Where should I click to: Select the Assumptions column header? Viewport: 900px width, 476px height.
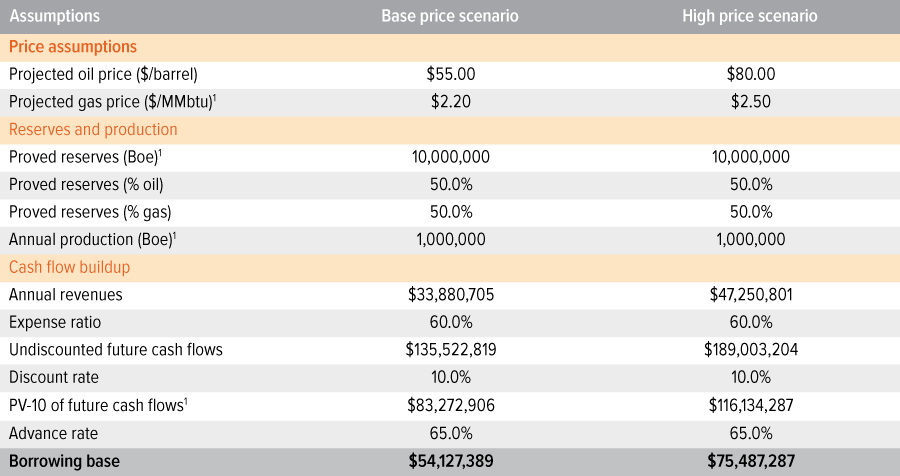(55, 16)
